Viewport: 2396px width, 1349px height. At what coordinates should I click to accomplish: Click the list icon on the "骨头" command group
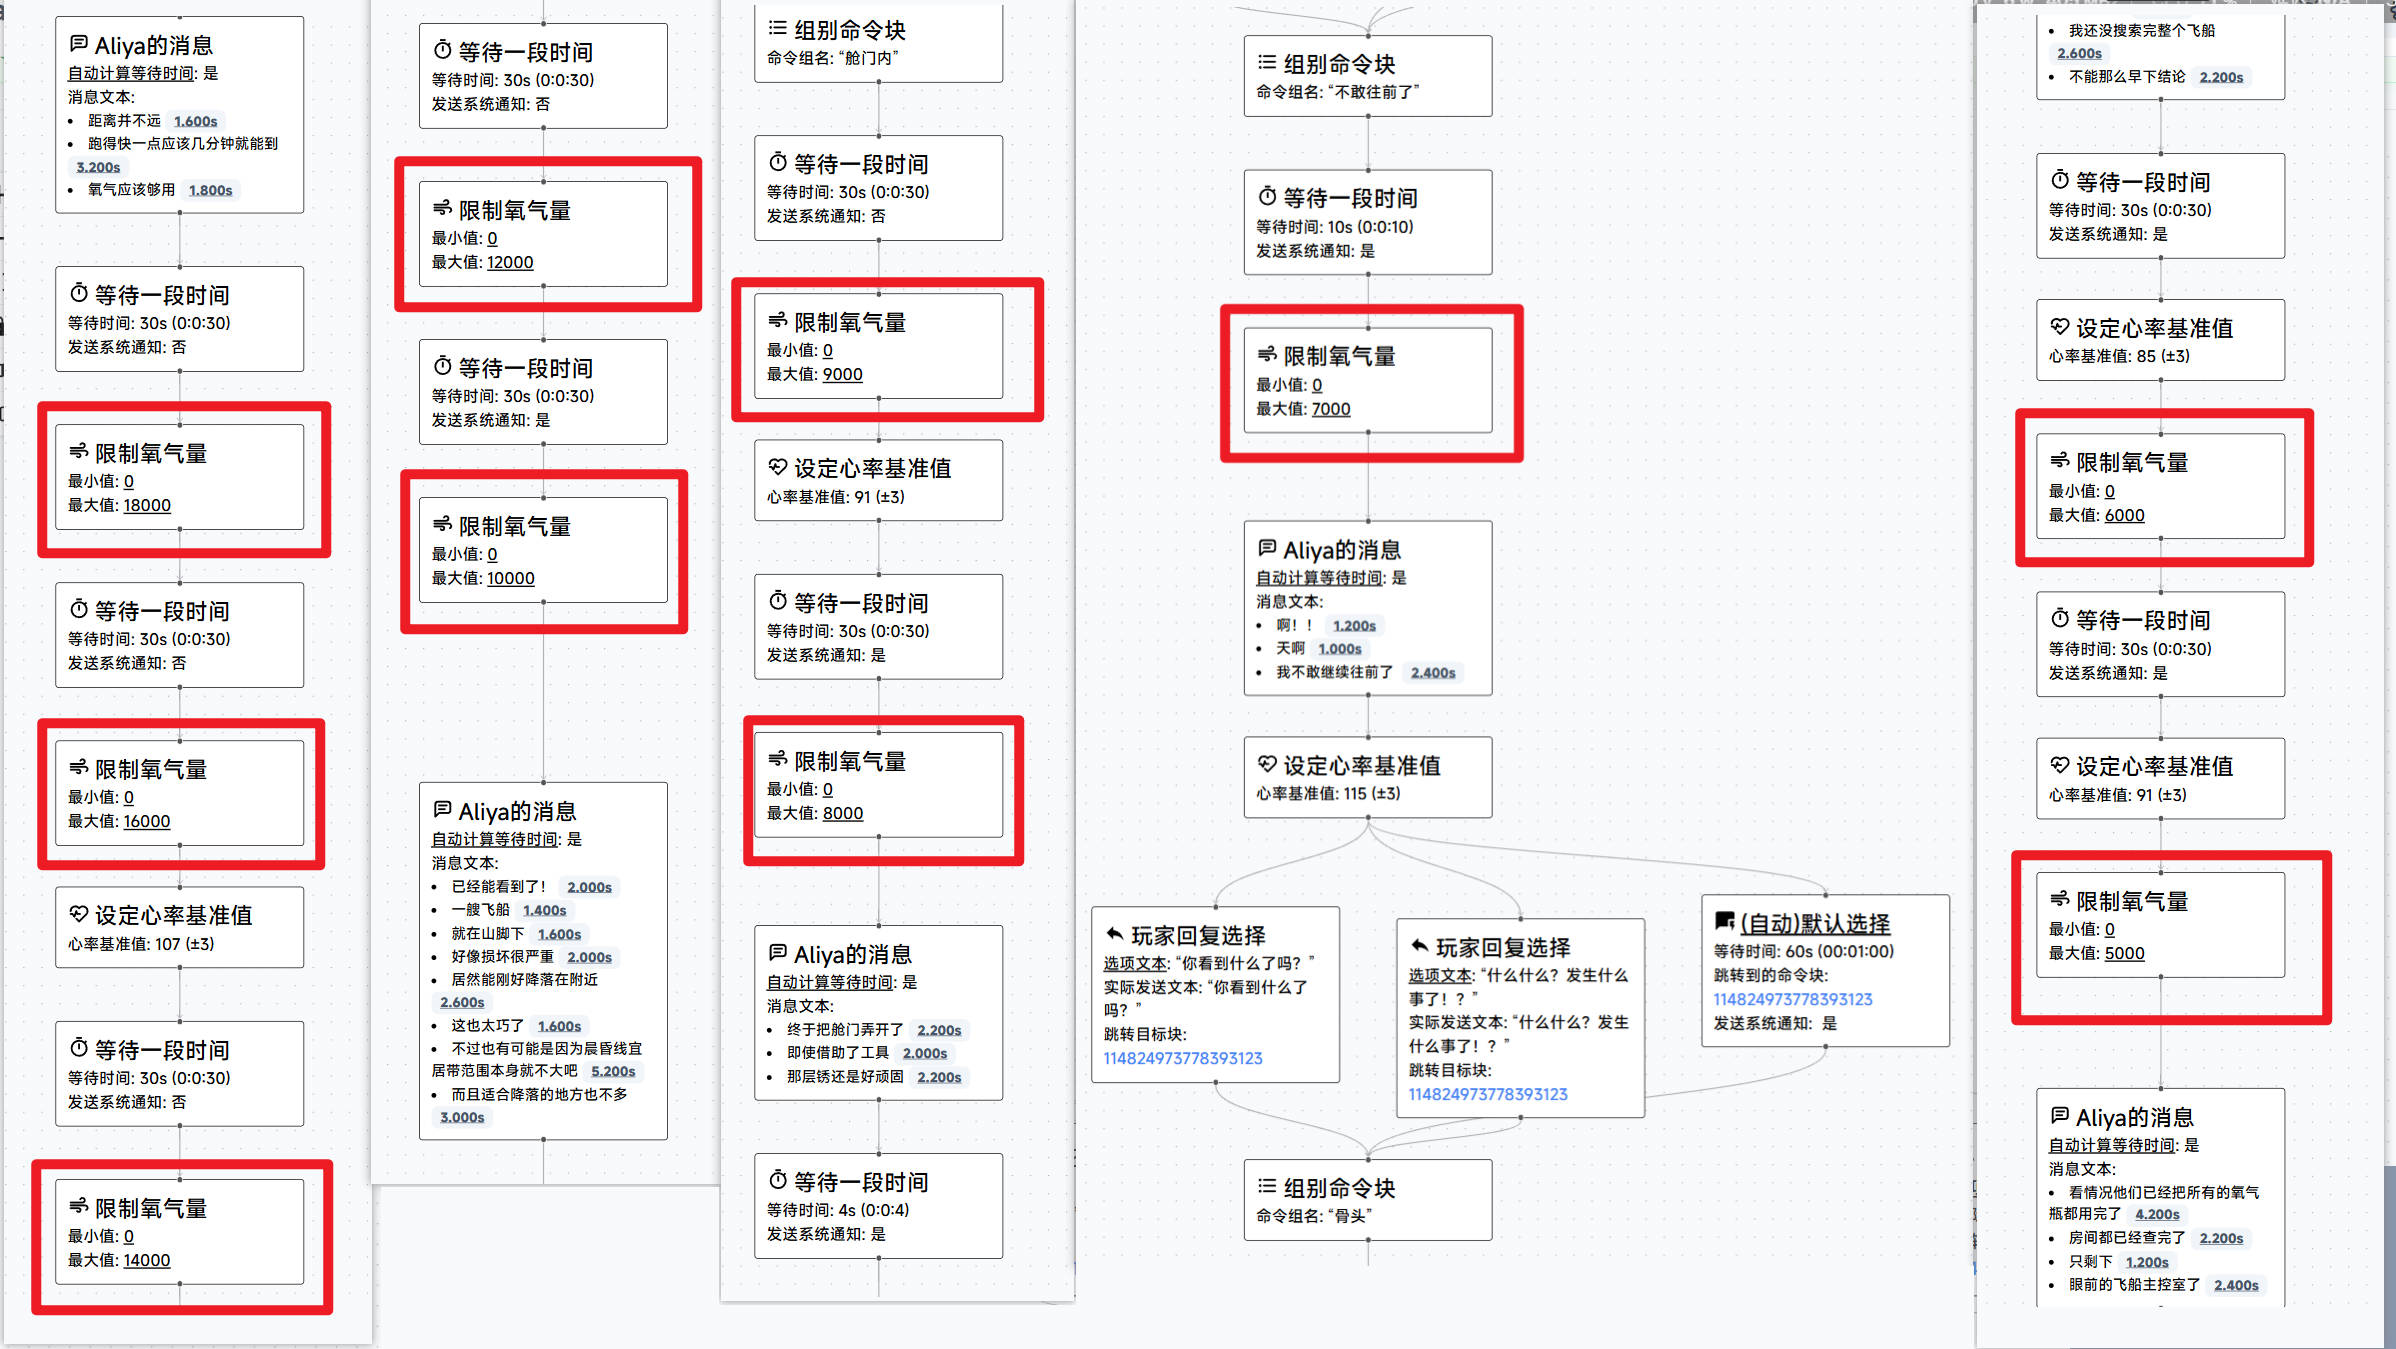1267,1186
